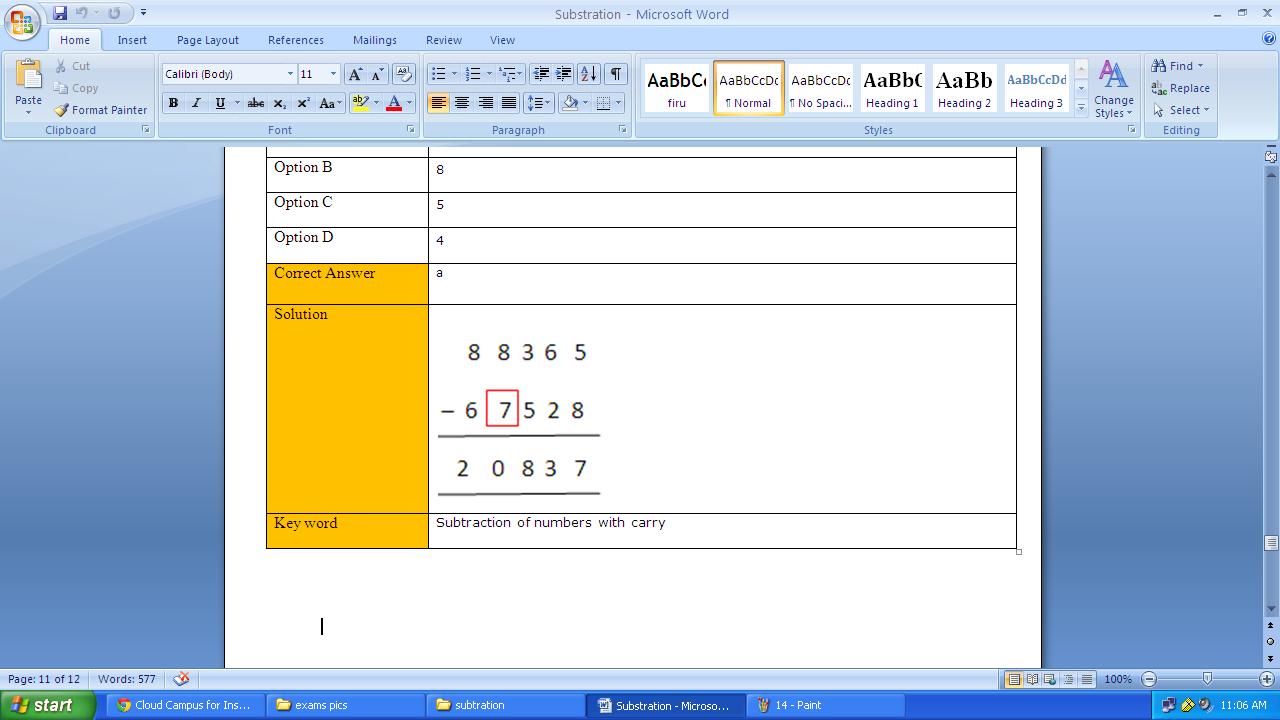1280x720 pixels.
Task: Click the vertical scrollbar thumb
Action: [1271, 543]
